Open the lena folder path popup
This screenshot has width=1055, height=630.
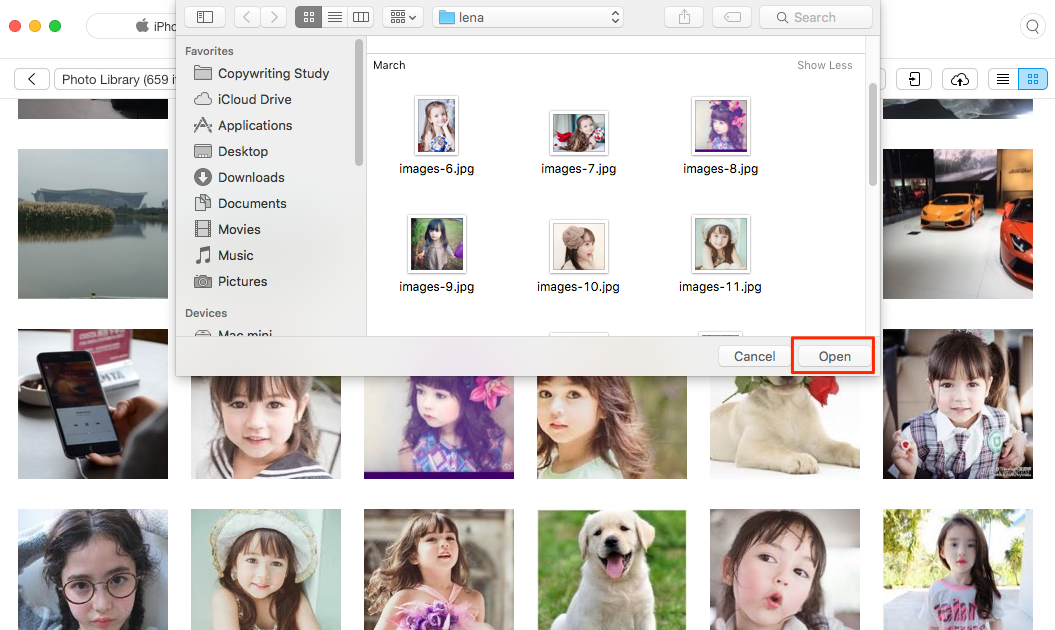point(528,17)
